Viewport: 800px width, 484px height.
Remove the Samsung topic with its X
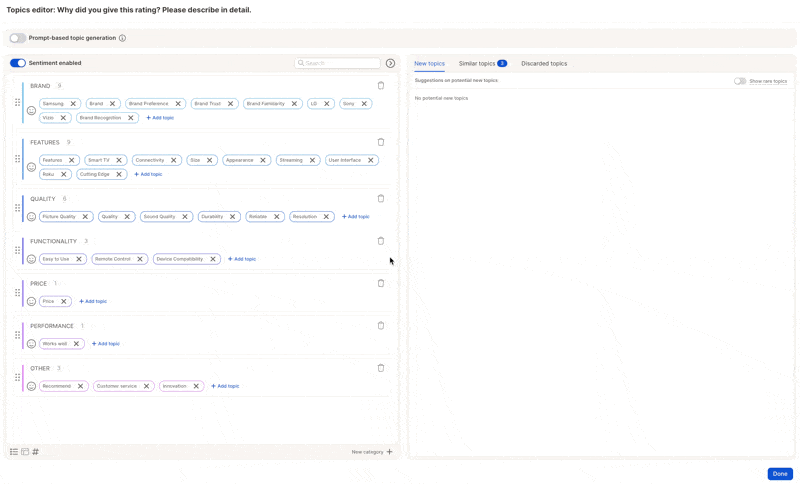tap(73, 104)
